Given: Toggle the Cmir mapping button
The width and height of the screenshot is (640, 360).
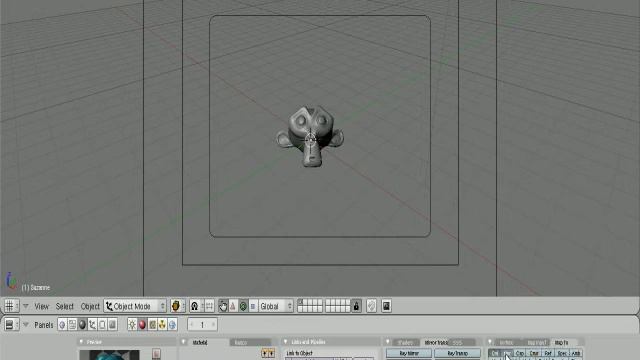Looking at the screenshot, I should click(534, 353).
